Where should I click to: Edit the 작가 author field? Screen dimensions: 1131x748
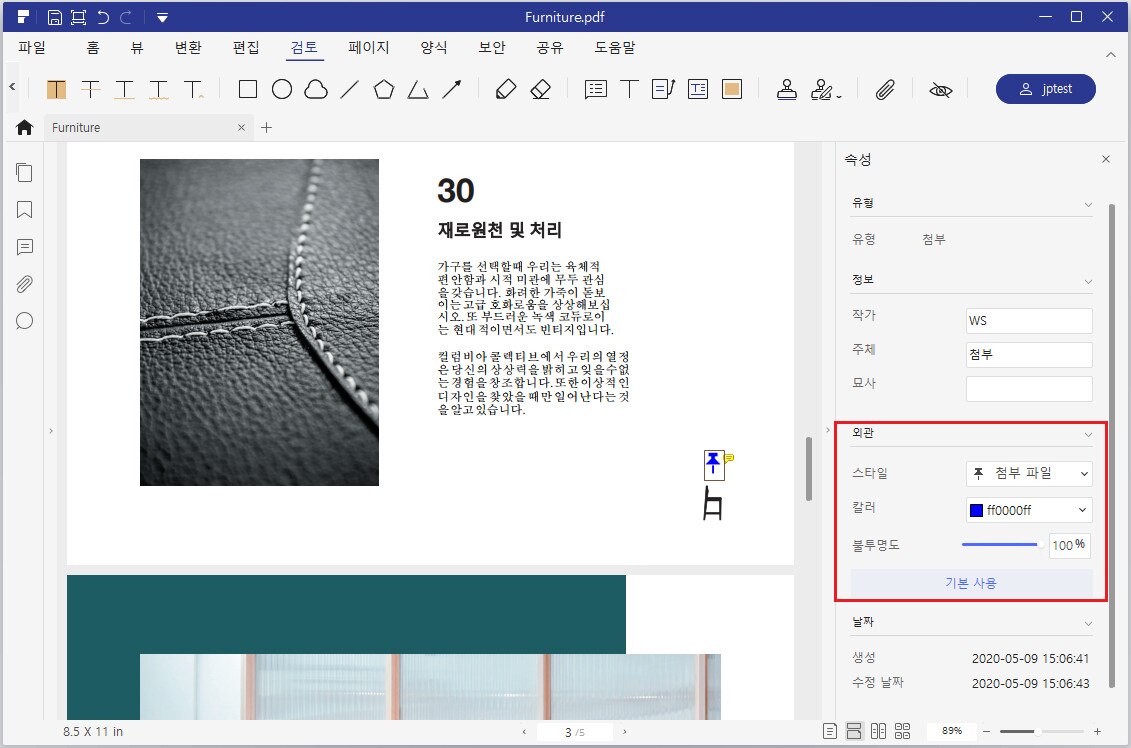click(x=1029, y=321)
